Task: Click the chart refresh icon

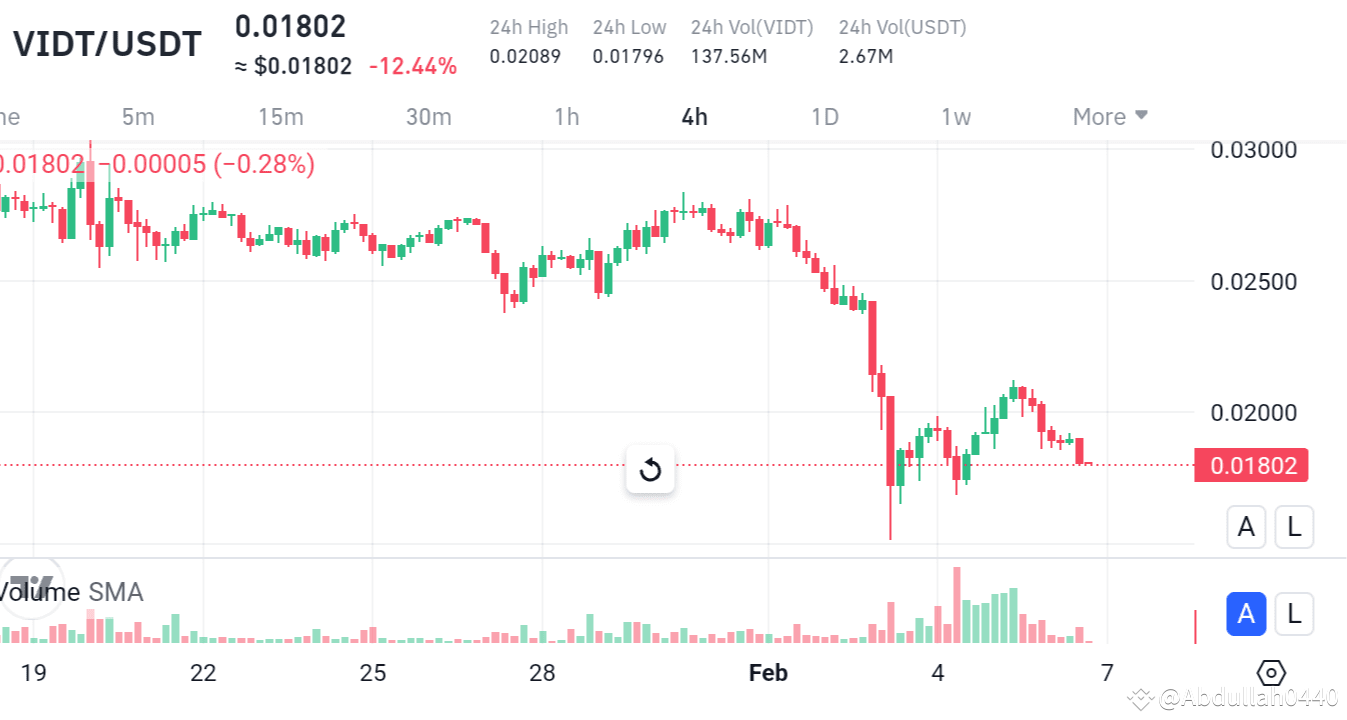Action: [x=650, y=469]
